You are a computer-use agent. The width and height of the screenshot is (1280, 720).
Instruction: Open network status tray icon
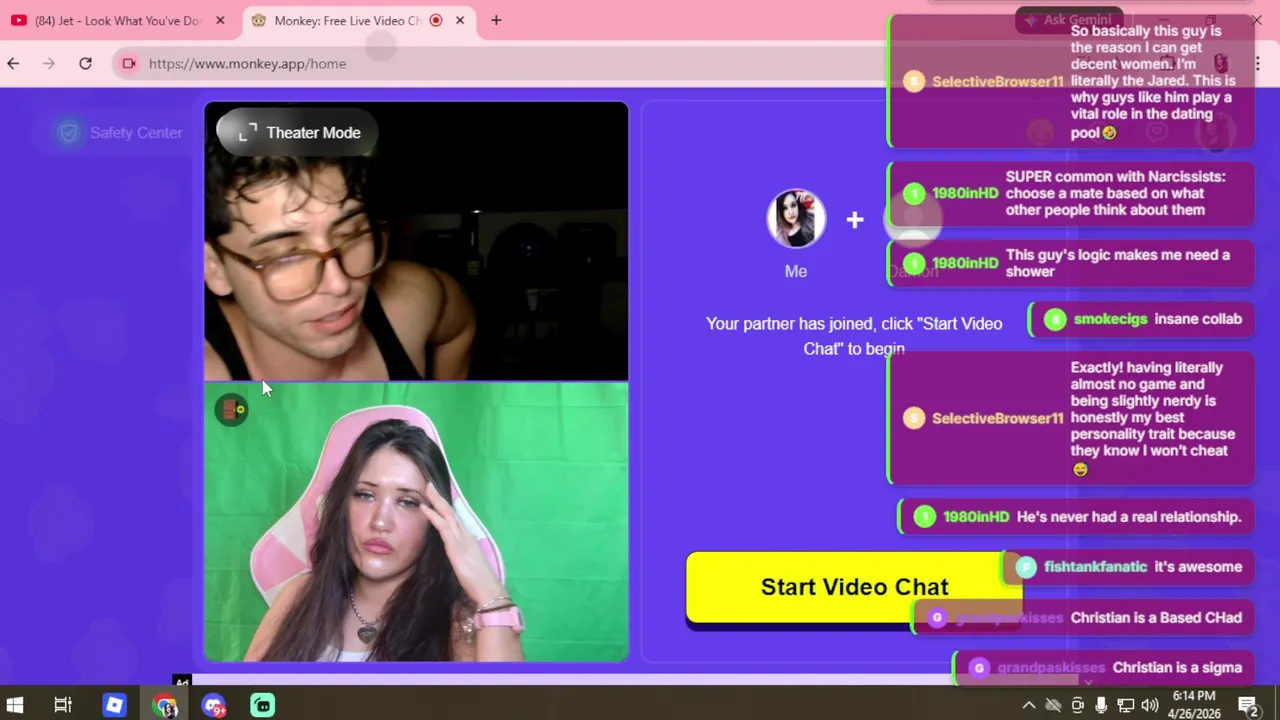click(x=1125, y=705)
